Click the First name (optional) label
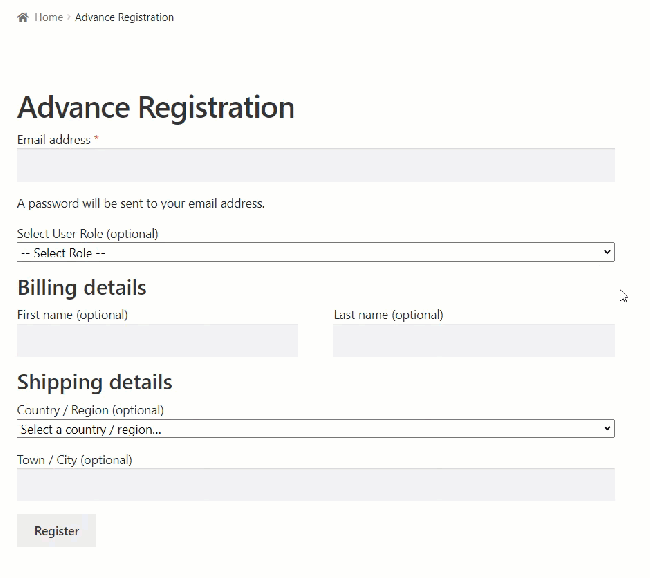 pyautogui.click(x=72, y=315)
